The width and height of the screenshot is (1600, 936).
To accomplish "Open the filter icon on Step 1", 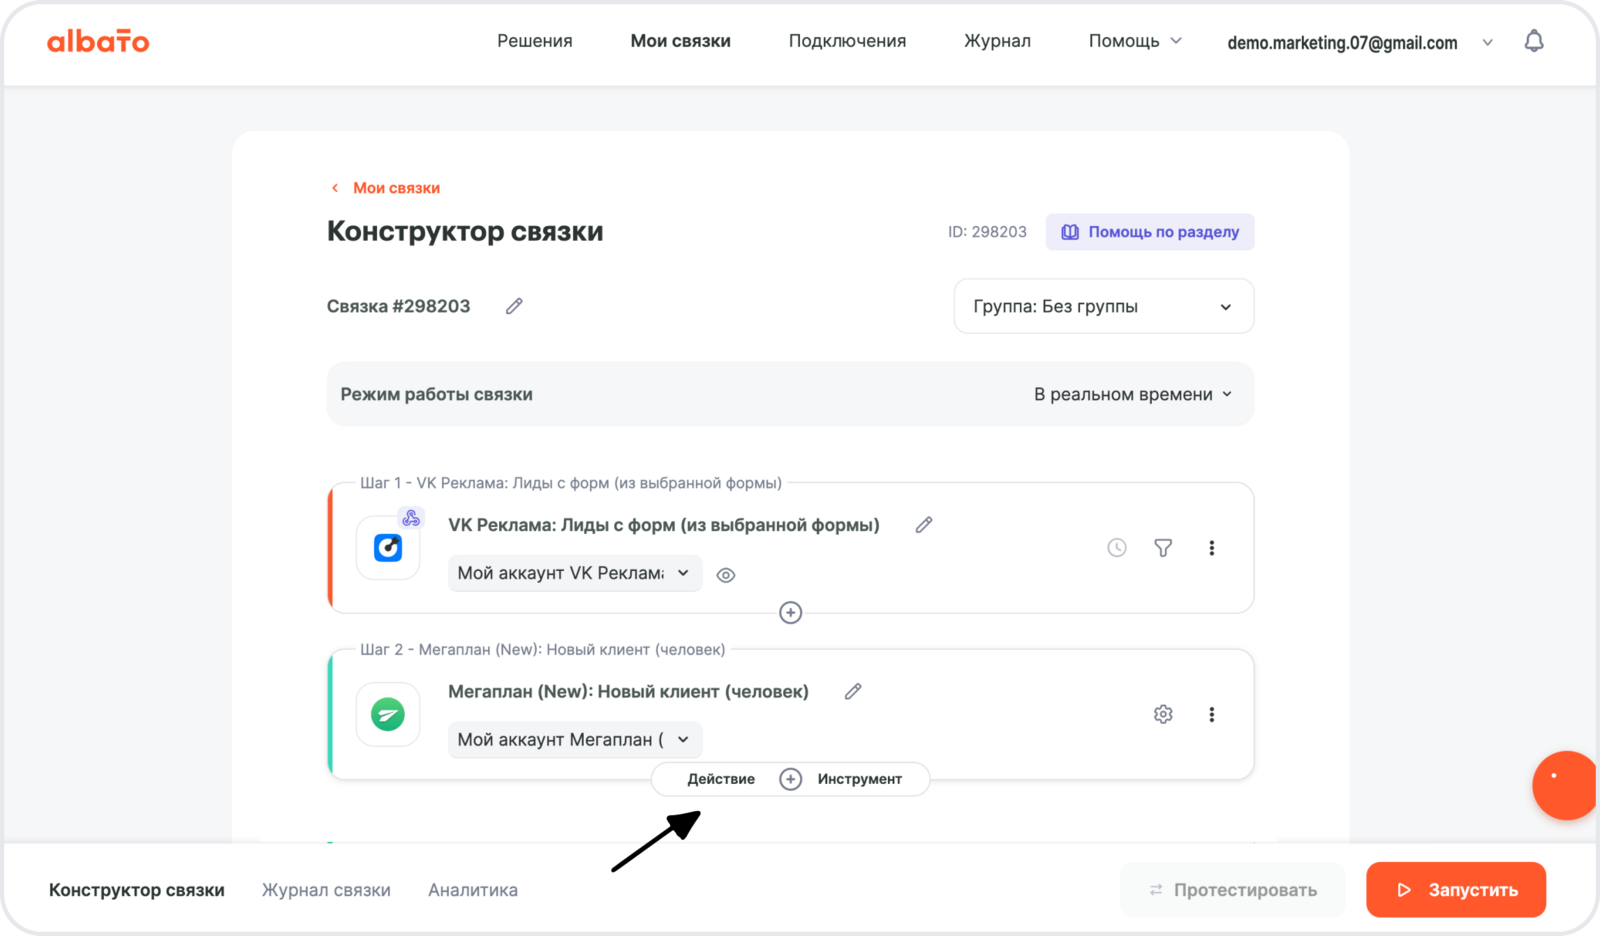I will coord(1163,548).
